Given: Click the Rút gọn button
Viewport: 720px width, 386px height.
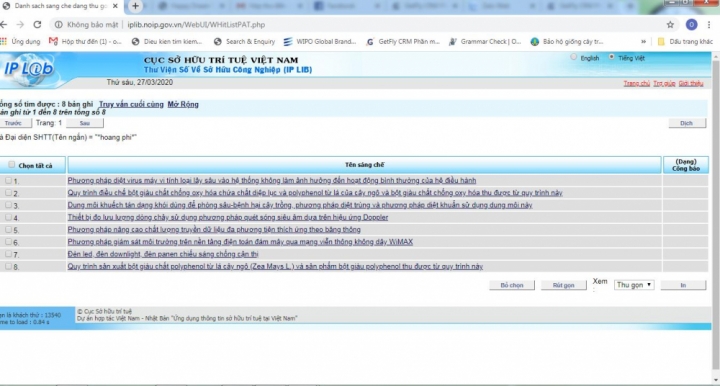Looking at the screenshot, I should coord(563,285).
